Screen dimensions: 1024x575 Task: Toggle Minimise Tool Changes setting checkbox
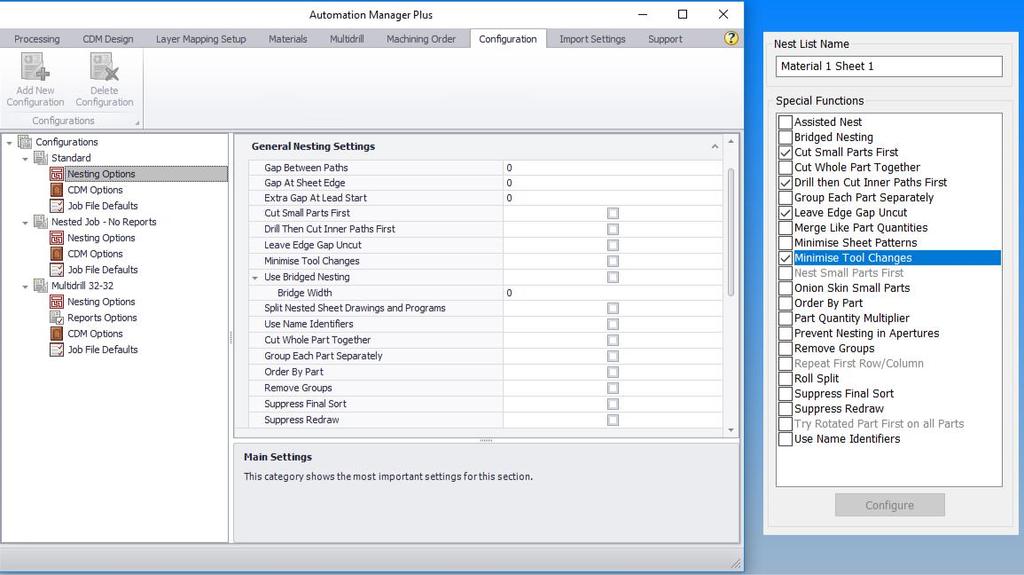(x=613, y=261)
